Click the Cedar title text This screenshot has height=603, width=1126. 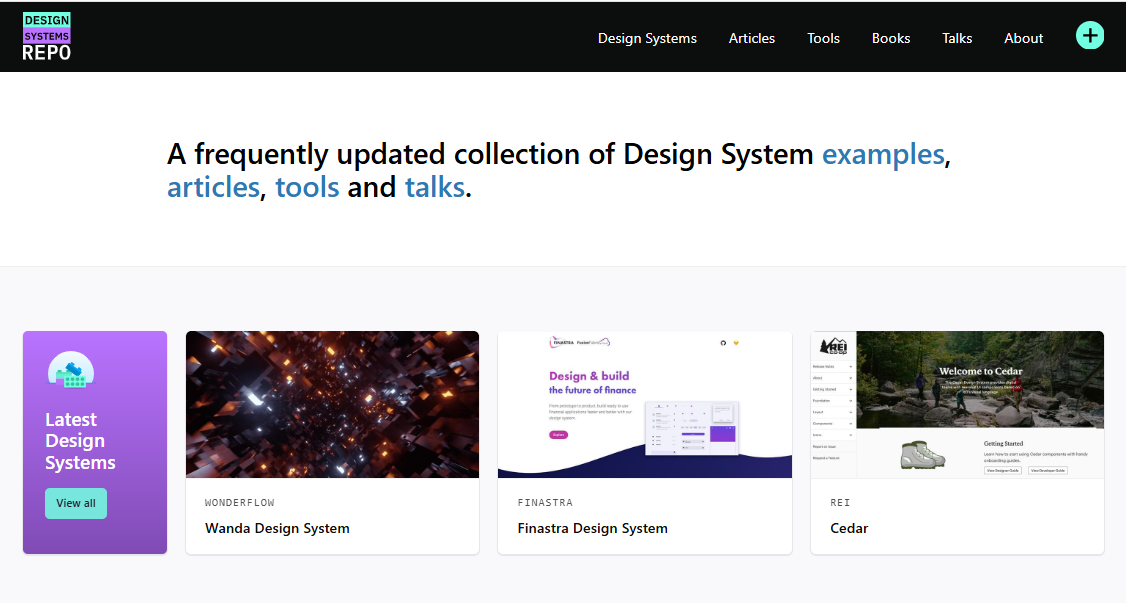(x=849, y=528)
